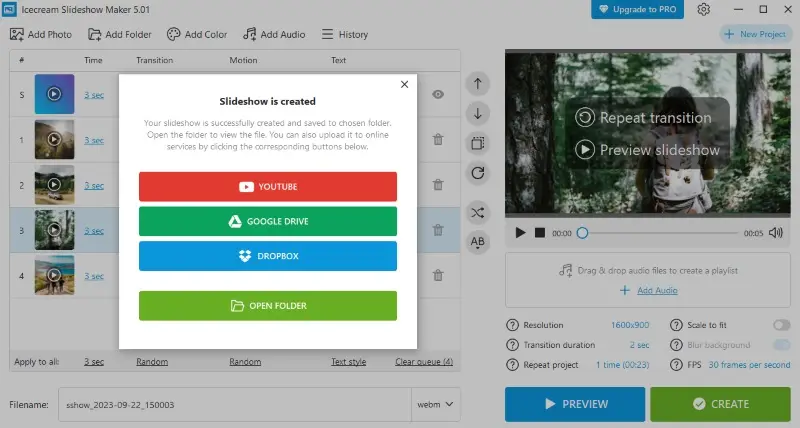
Task: Open Apply to all Random transition
Action: coord(152,362)
